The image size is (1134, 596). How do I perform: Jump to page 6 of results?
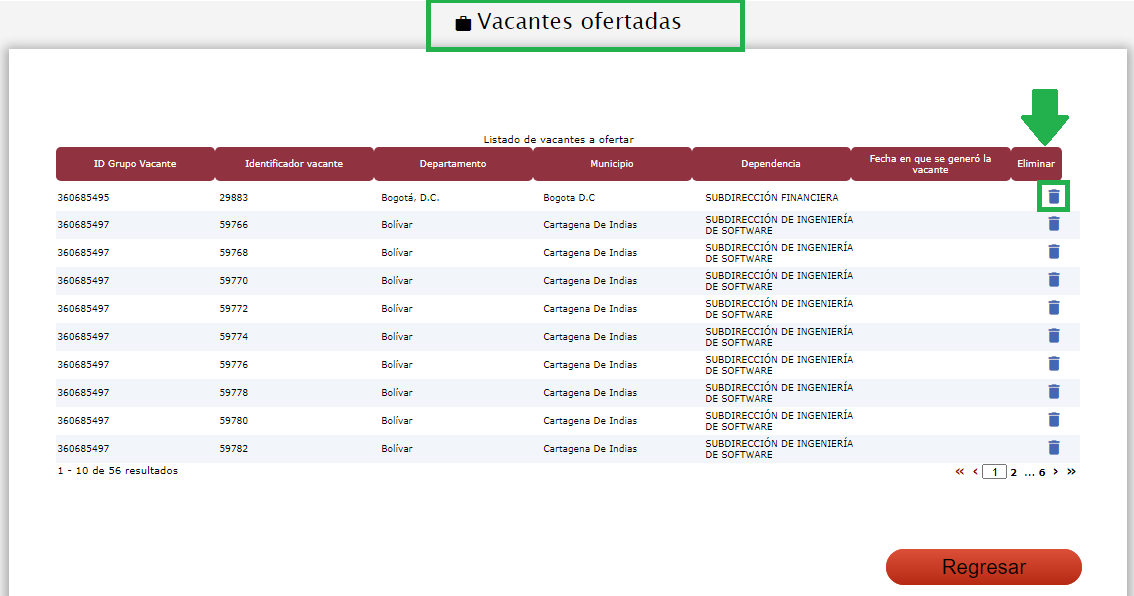1041,472
